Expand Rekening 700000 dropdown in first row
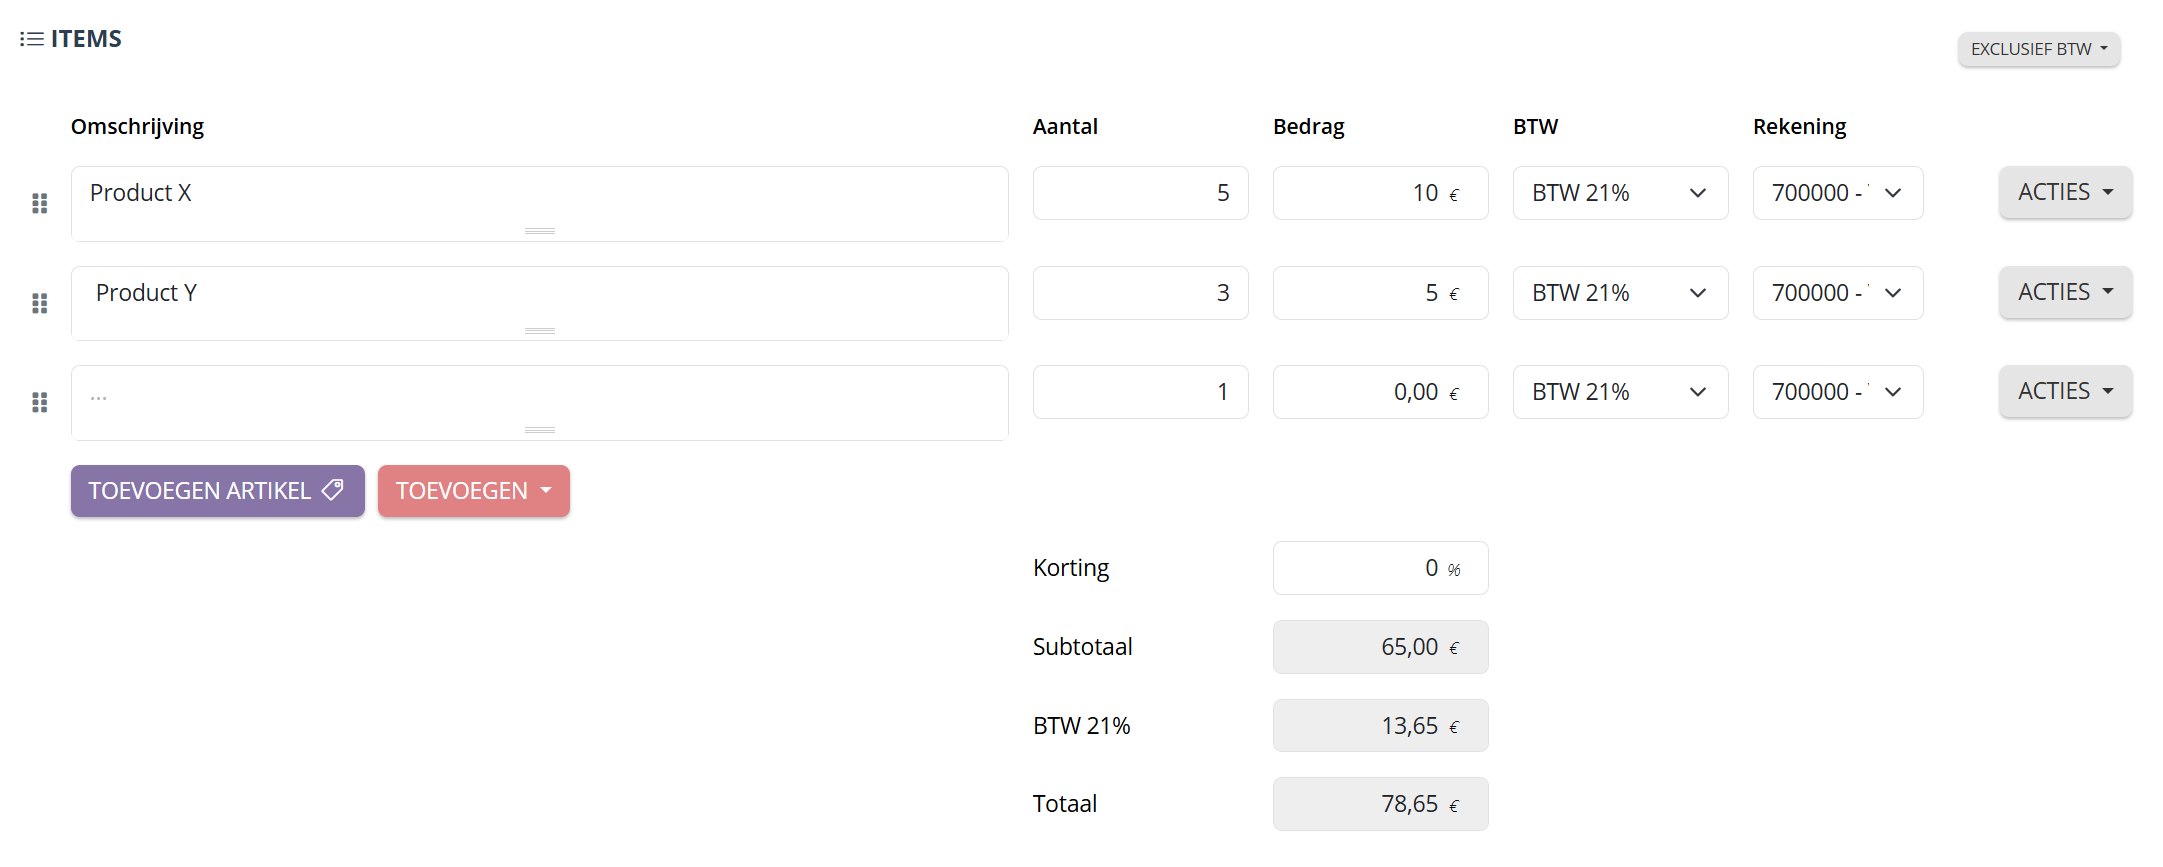 pyautogui.click(x=1837, y=193)
